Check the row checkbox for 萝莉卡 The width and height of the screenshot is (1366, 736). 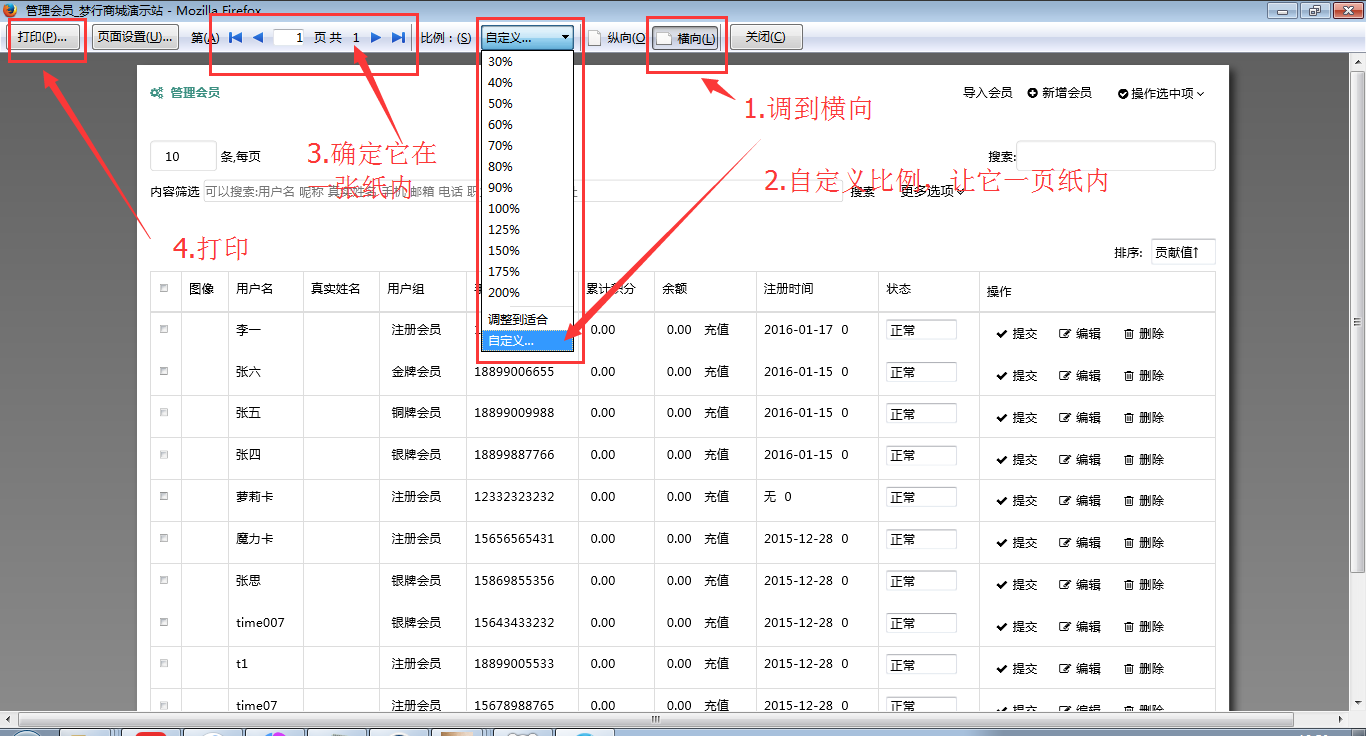pos(165,497)
